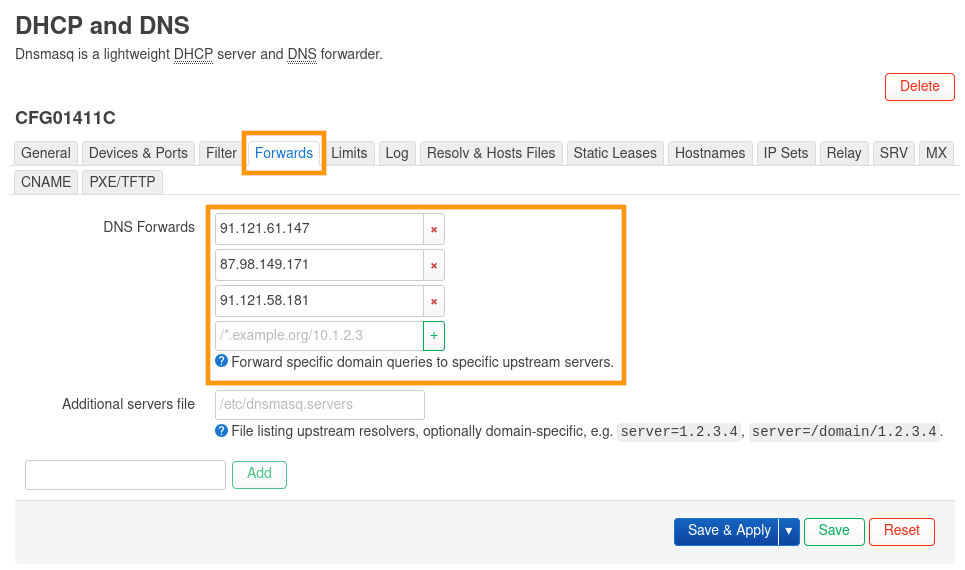Click the Save & Apply button
965x570 pixels.
[728, 531]
